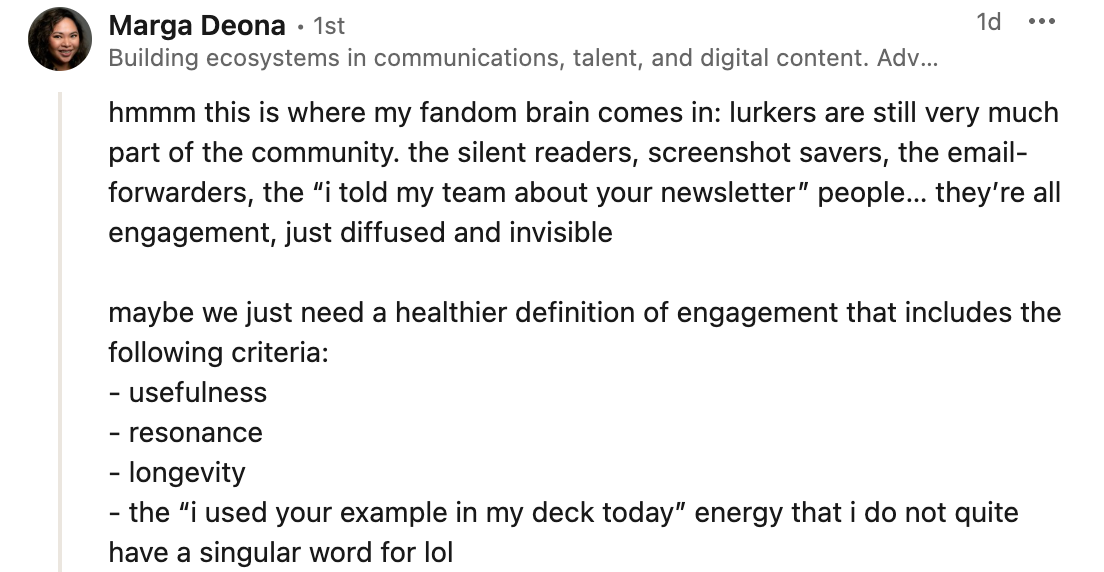Click the 'following criteria:' text line
1104x572 pixels.
click(218, 352)
